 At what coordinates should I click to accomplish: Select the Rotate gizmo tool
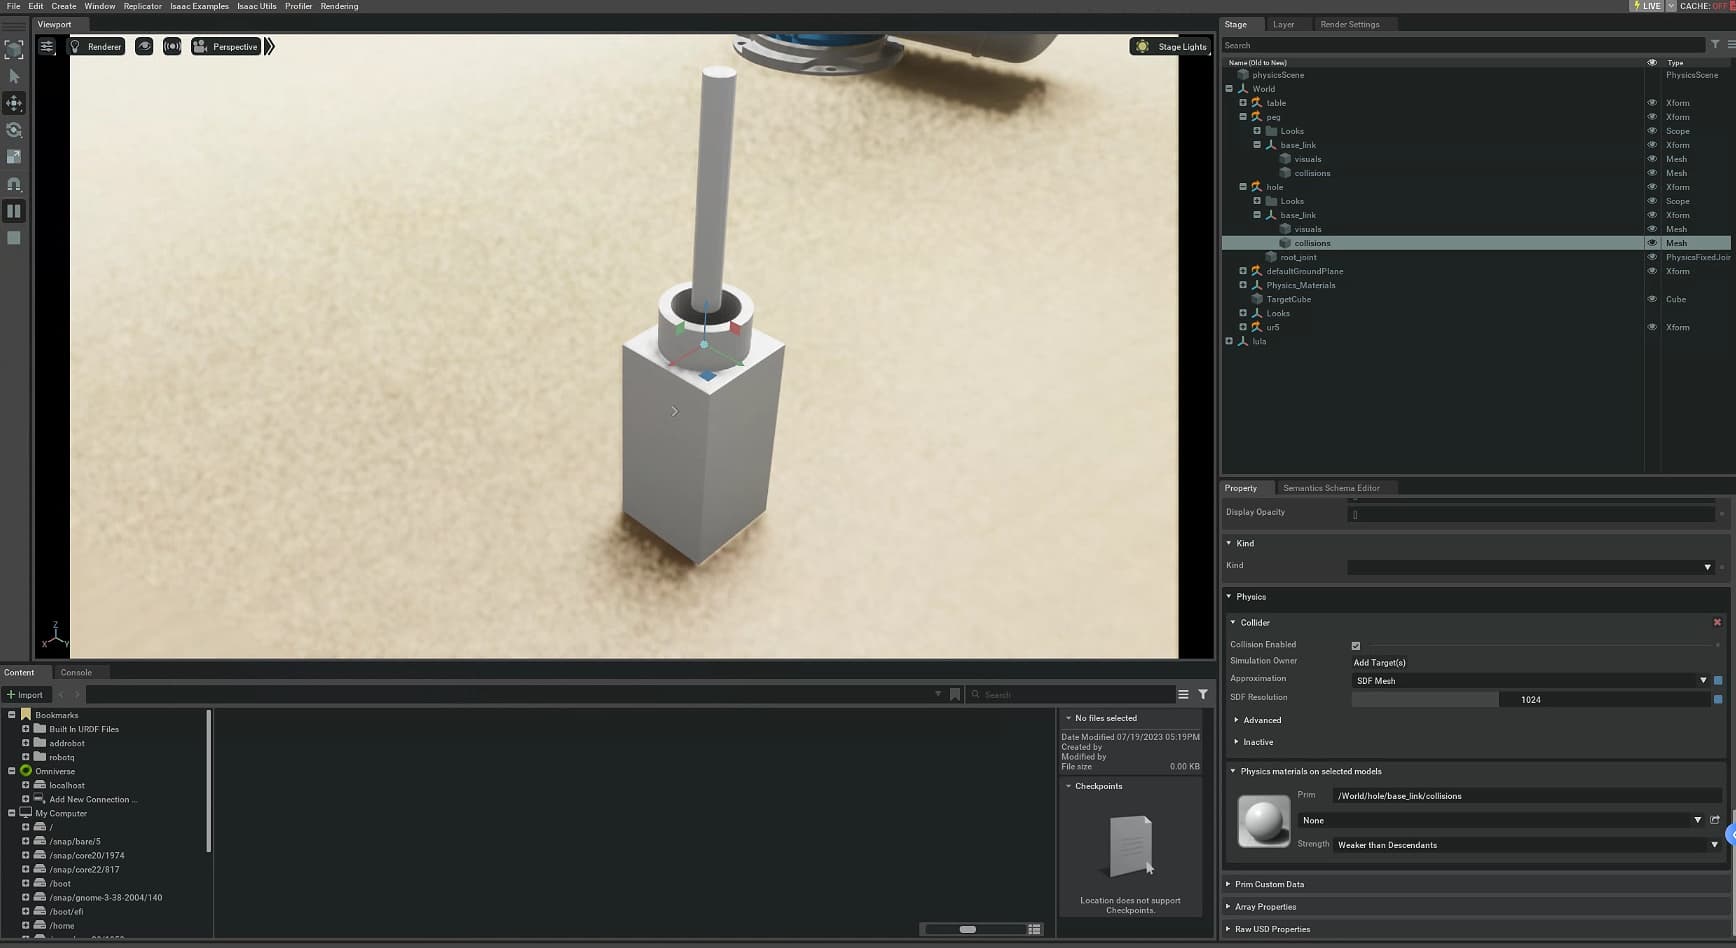pyautogui.click(x=14, y=130)
